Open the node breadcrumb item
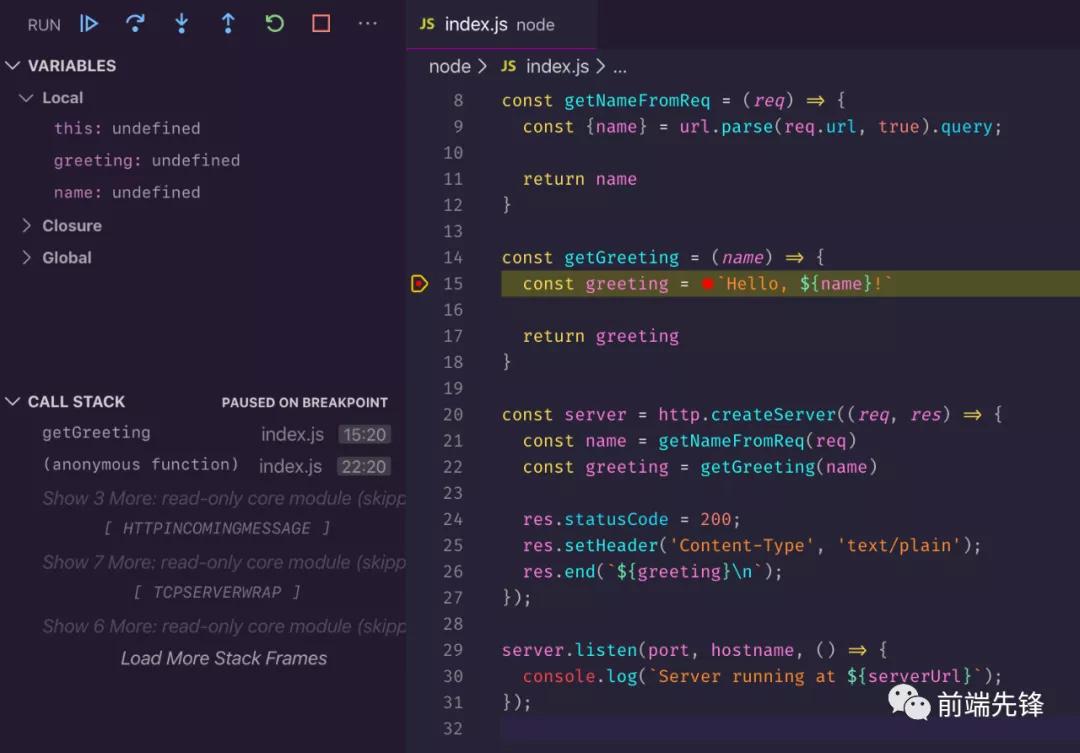The width and height of the screenshot is (1080, 753). click(x=450, y=66)
